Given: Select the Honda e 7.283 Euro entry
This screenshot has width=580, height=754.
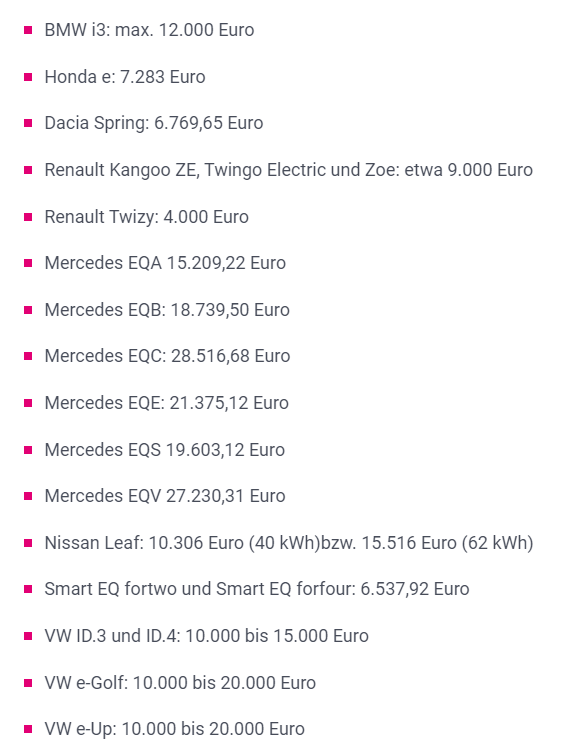Looking at the screenshot, I should click(x=125, y=77).
